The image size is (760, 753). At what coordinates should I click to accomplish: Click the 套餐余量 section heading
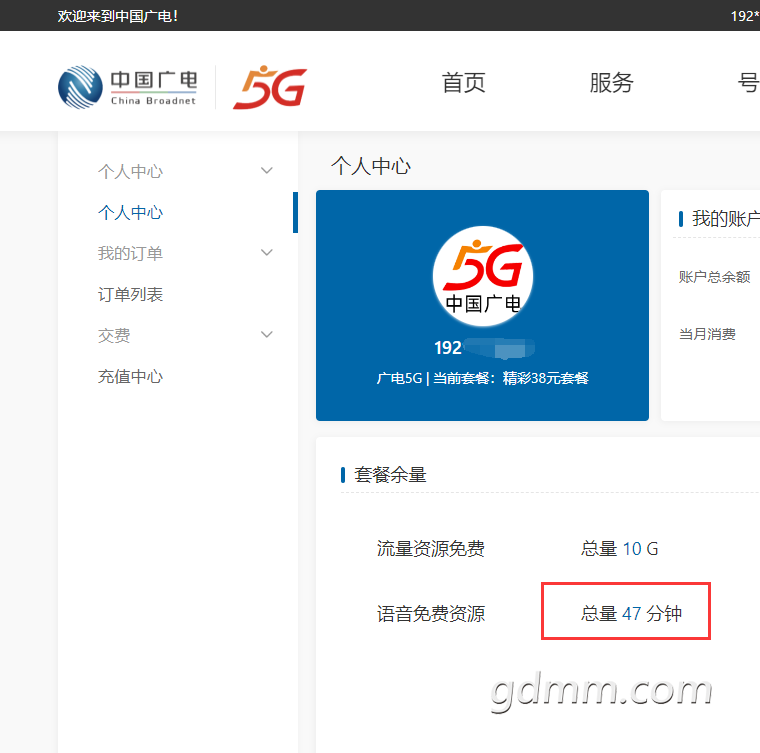click(x=390, y=475)
